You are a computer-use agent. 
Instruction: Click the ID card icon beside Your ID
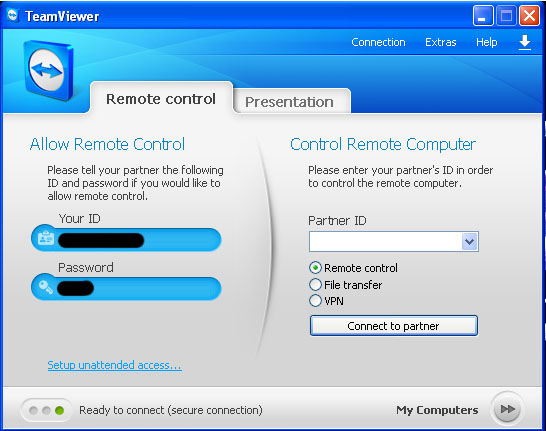tap(46, 238)
